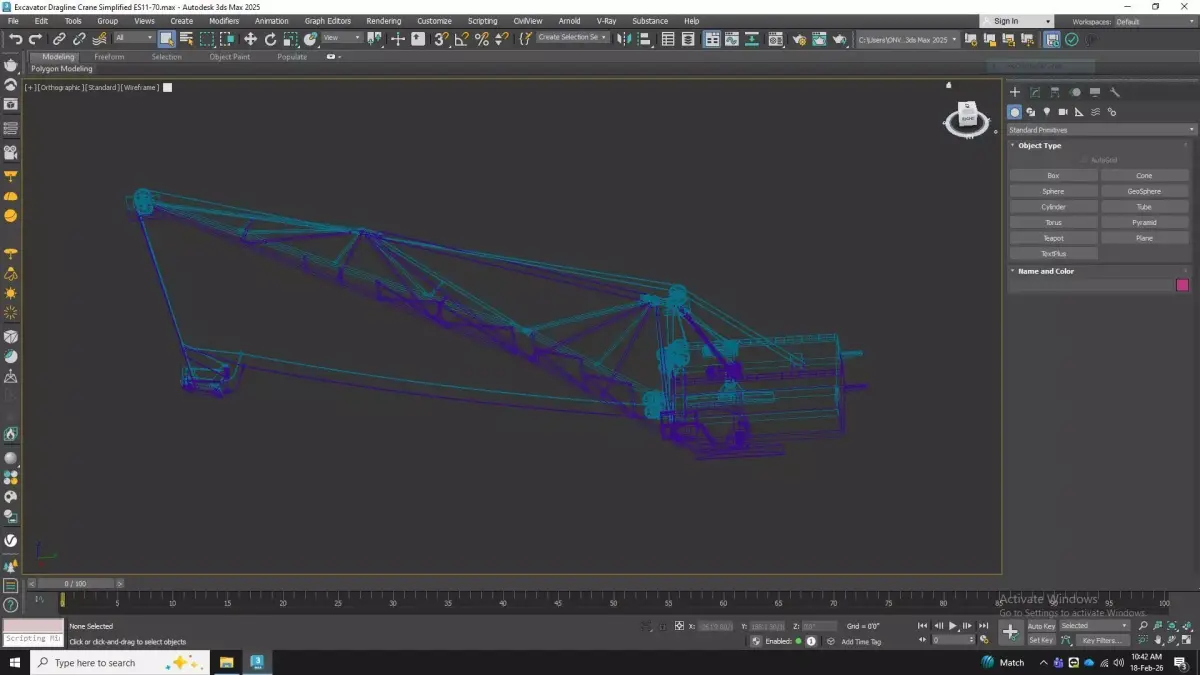
Task: Click the TextPlus button
Action: (1053, 254)
